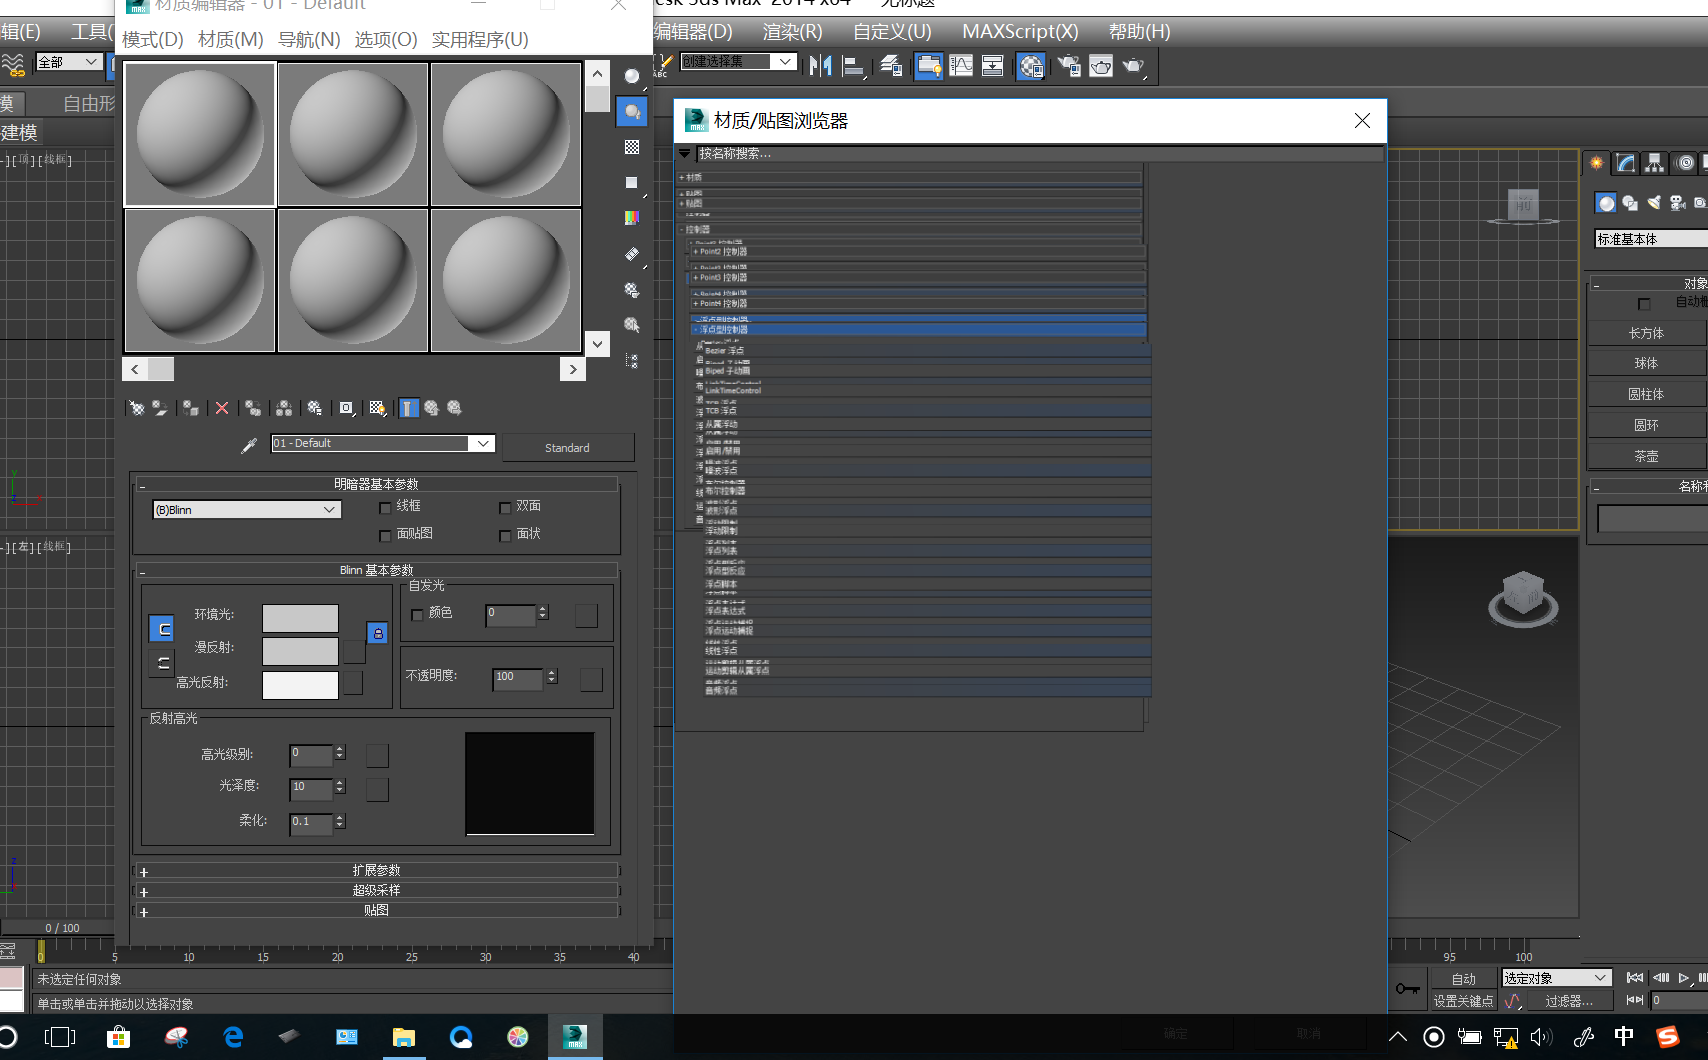Click the Go Forward to Sibling icon

(455, 408)
